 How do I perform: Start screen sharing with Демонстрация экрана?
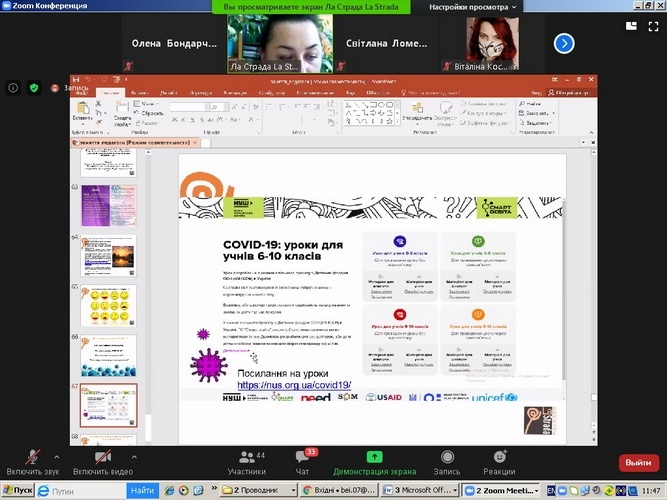pos(373,460)
